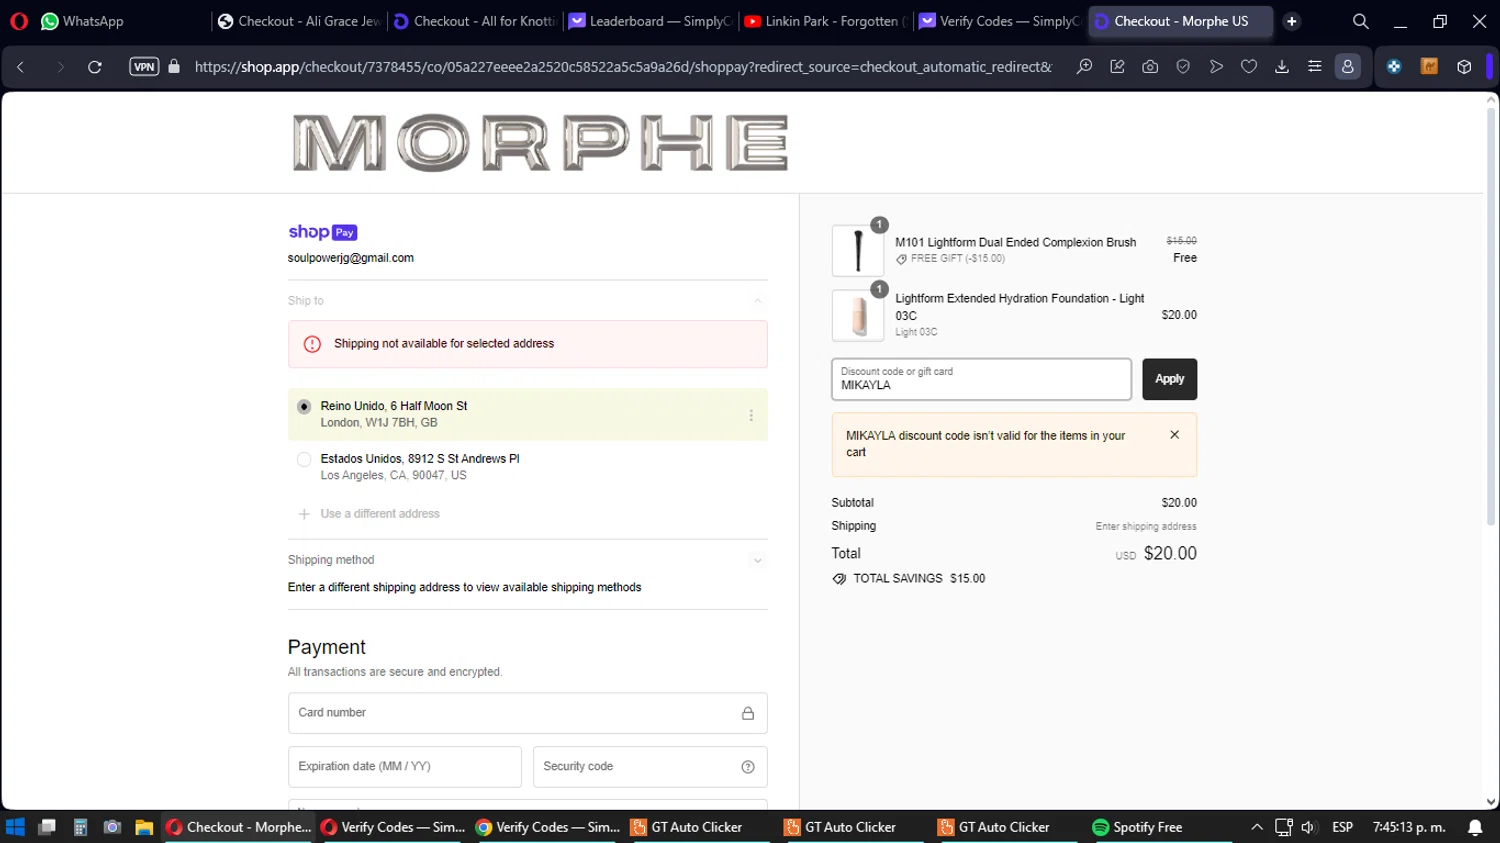Open the profile account icon
1500x843 pixels.
coord(1348,67)
